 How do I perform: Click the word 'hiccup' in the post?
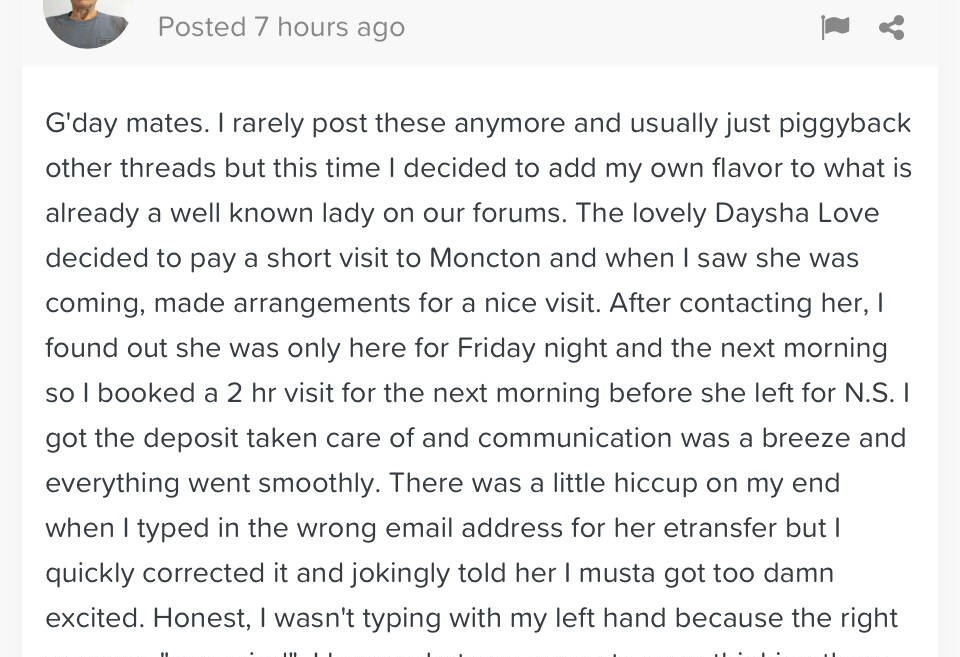(x=655, y=483)
